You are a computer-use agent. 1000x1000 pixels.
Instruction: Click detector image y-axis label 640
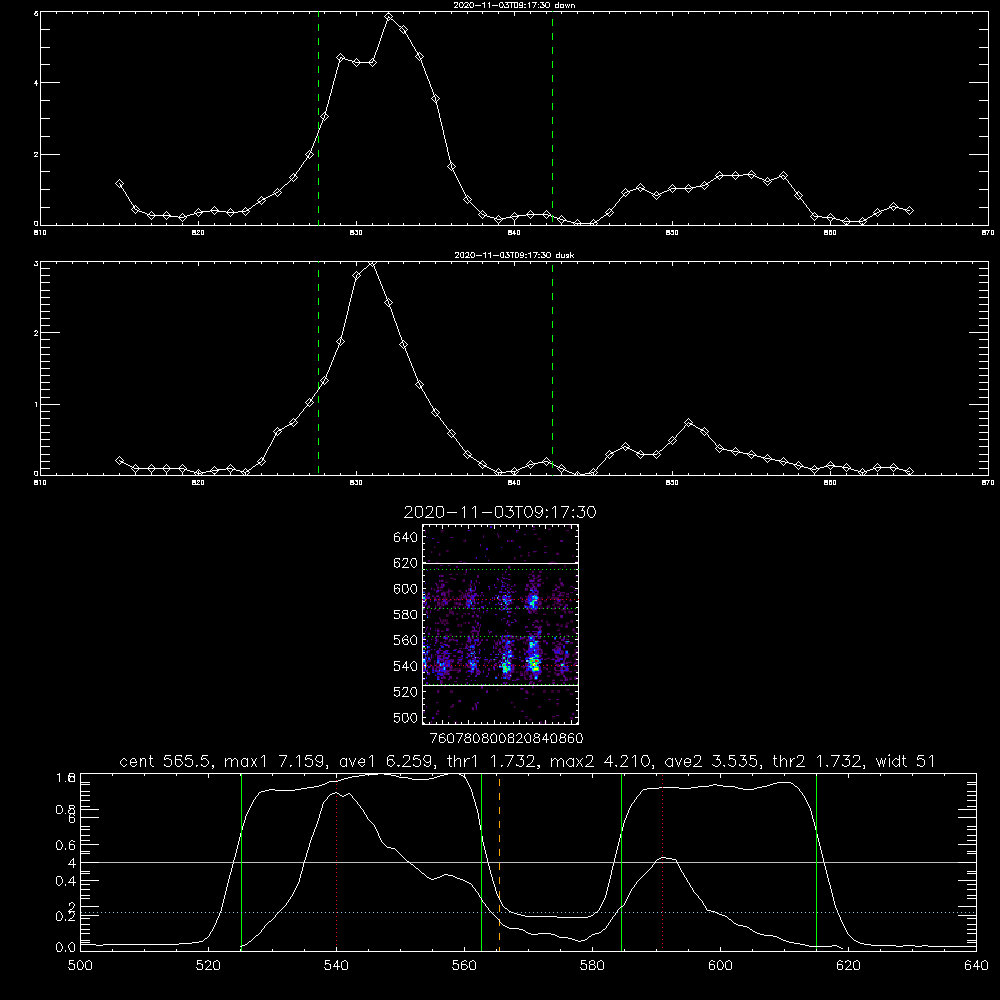tap(405, 538)
